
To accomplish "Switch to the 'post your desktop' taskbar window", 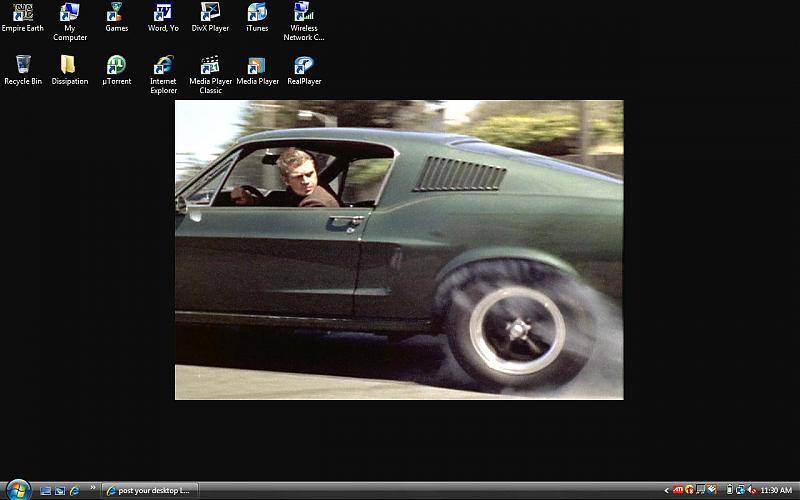I will [150, 491].
